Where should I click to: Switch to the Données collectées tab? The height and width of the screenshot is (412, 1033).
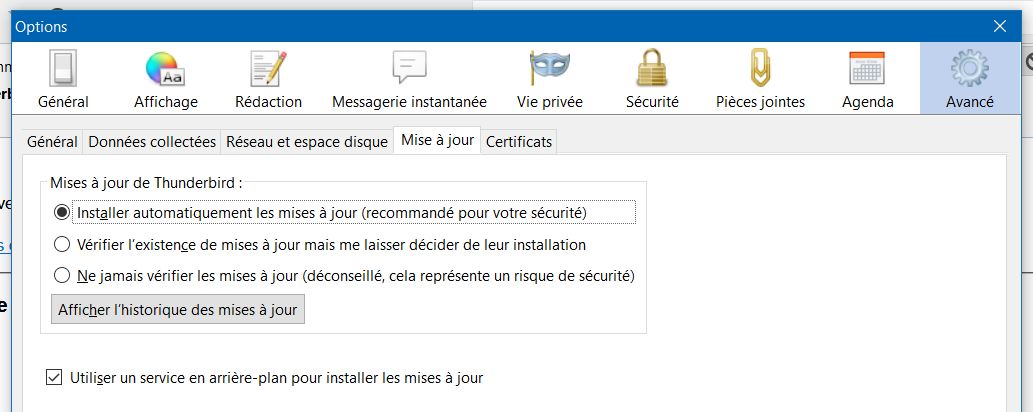(x=152, y=142)
